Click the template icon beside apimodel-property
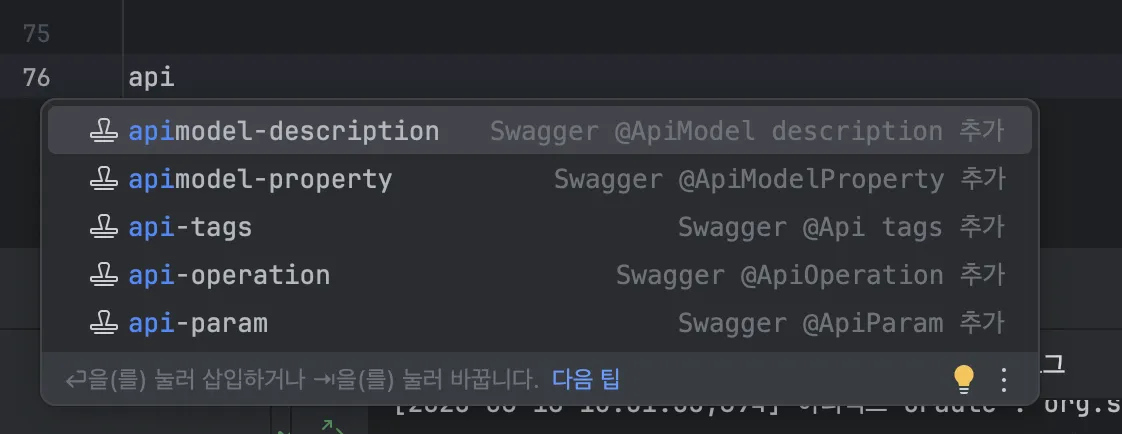The width and height of the screenshot is (1122, 434). (103, 180)
